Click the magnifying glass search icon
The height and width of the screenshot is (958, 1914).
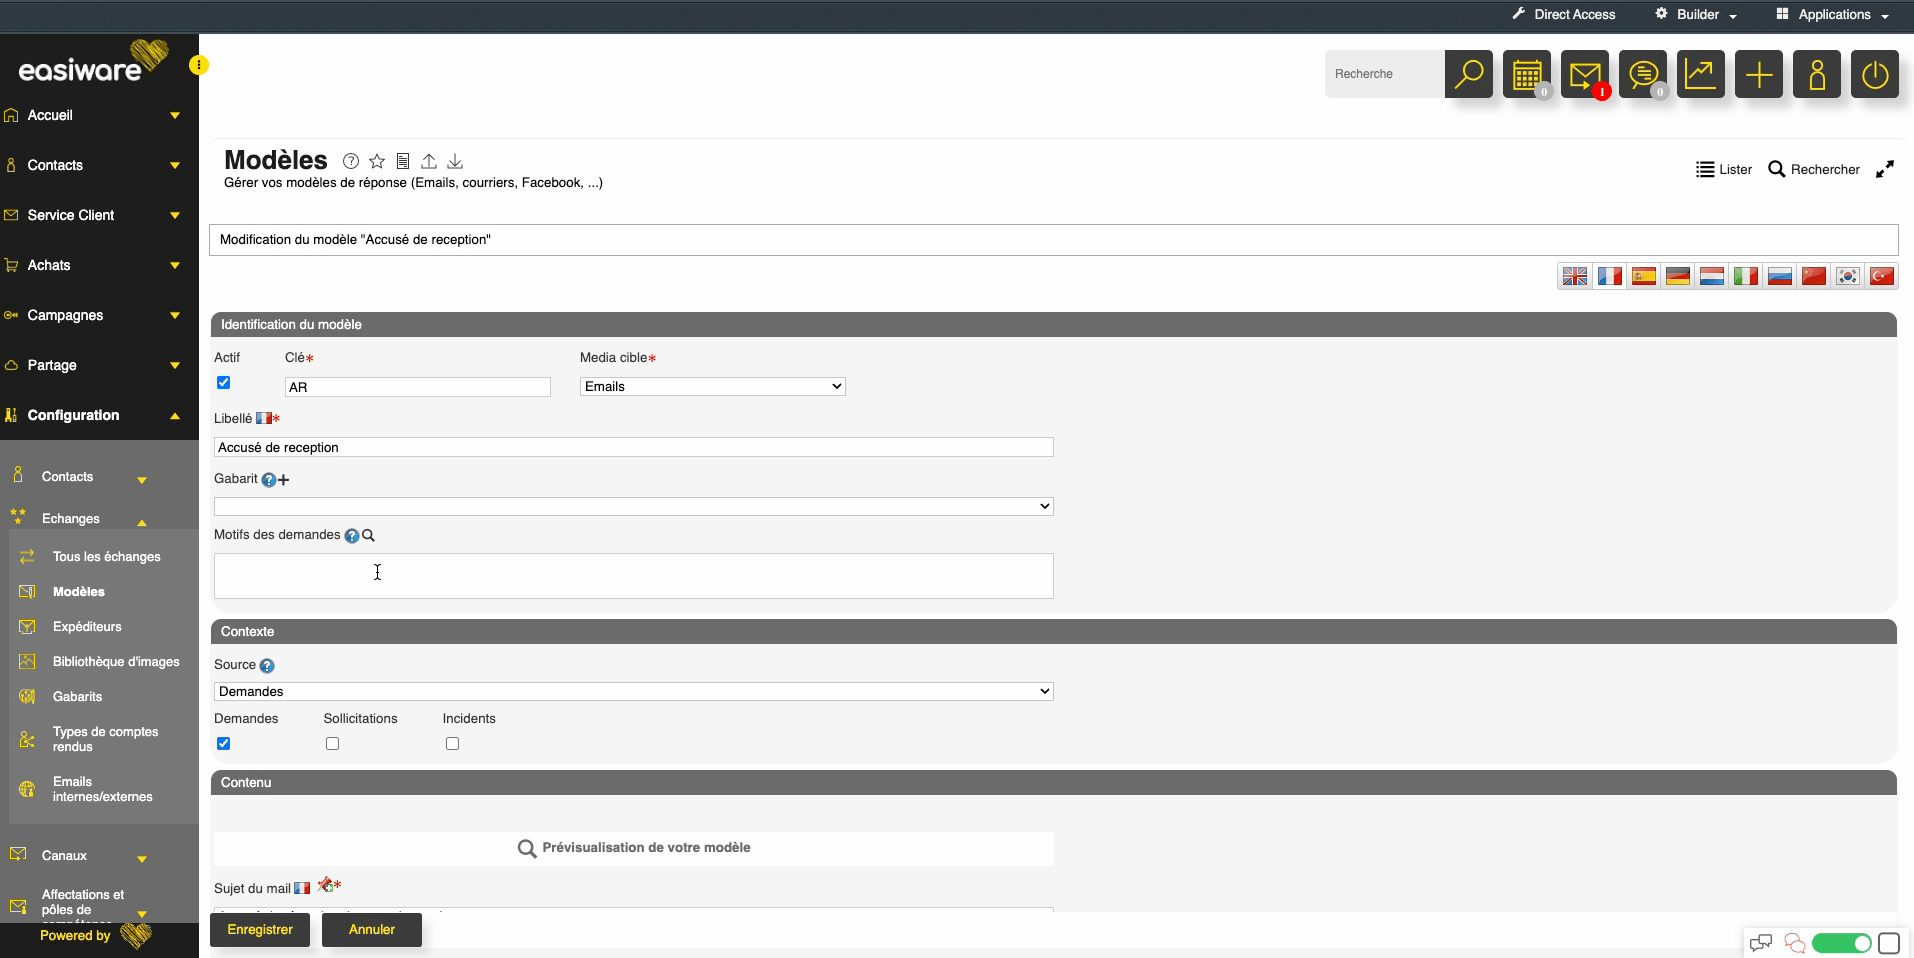pos(1468,74)
